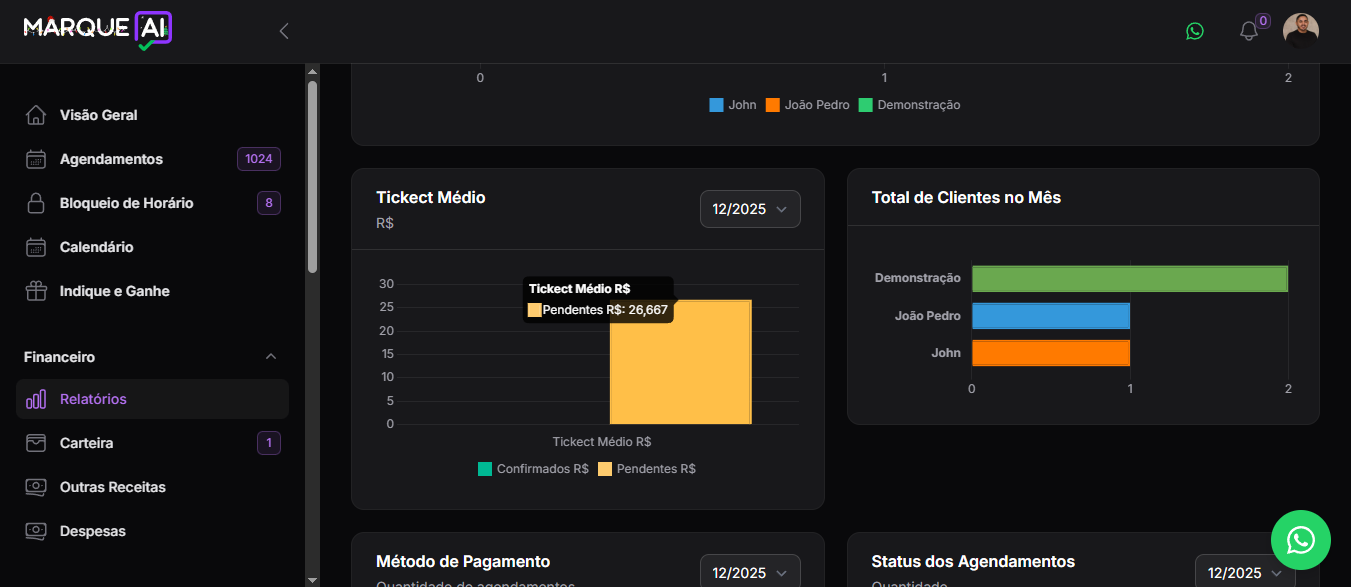
Task: Open Agendamentos in the sidebar
Action: click(111, 159)
